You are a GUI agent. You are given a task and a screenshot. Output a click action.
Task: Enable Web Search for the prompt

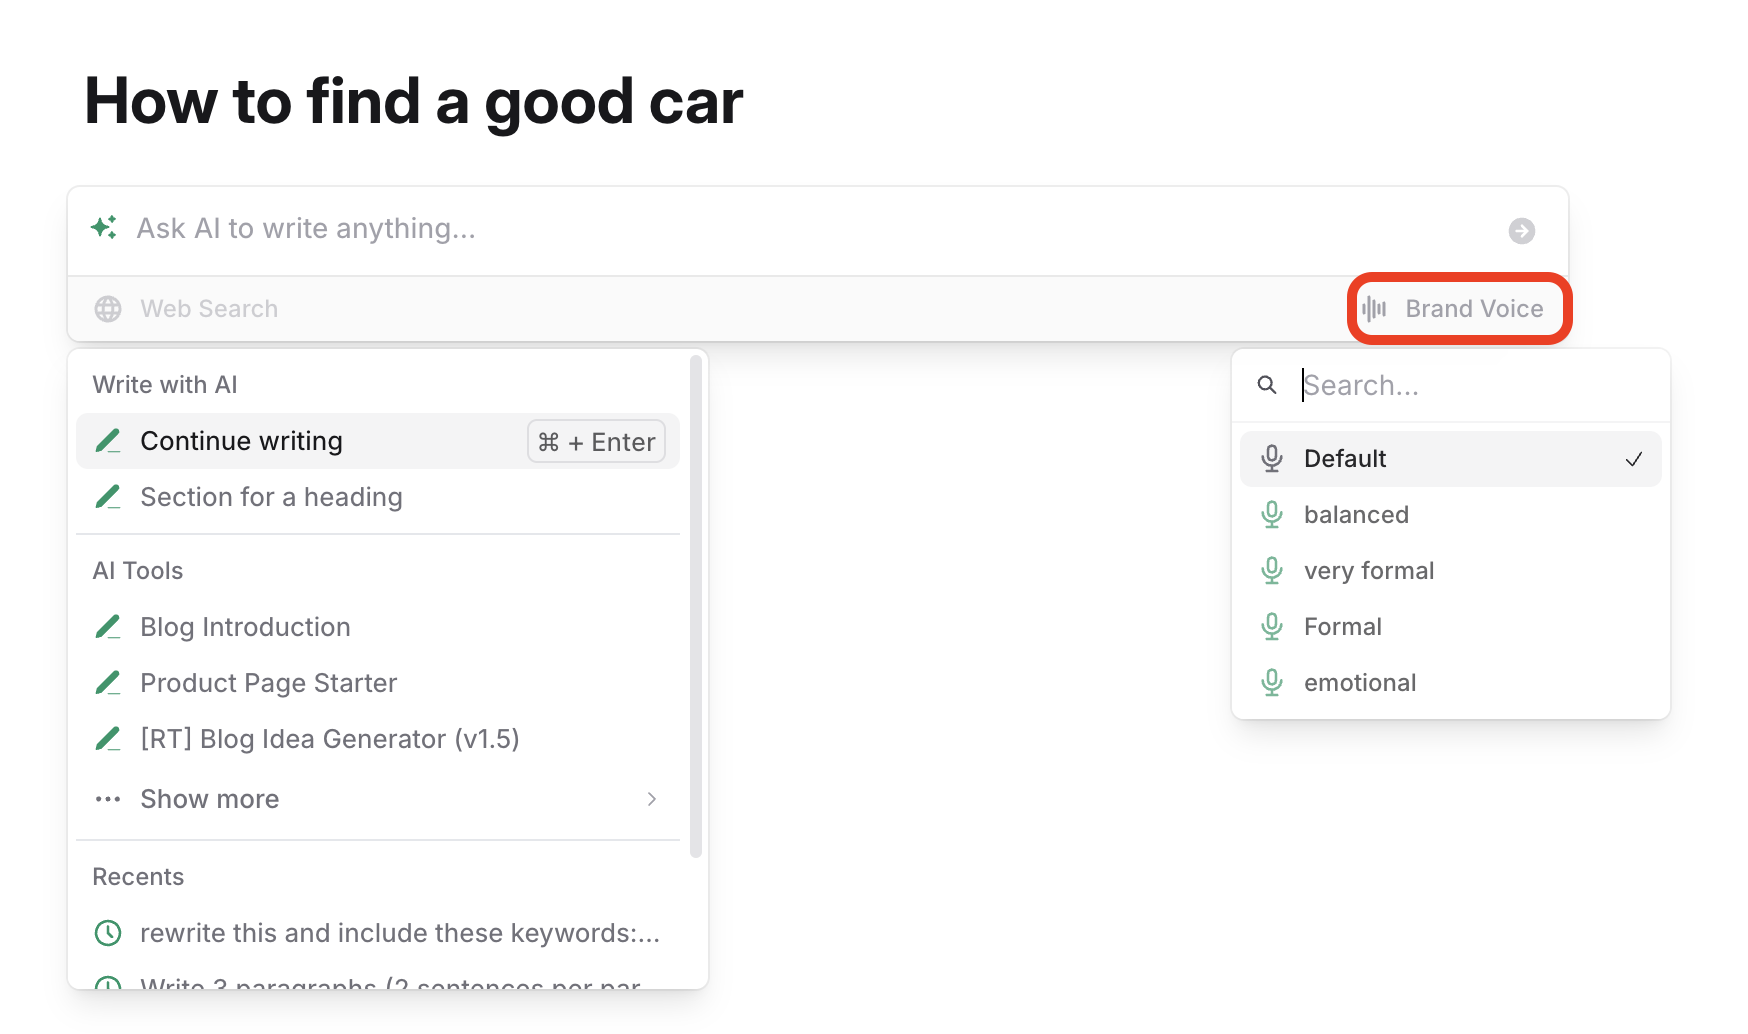[208, 309]
